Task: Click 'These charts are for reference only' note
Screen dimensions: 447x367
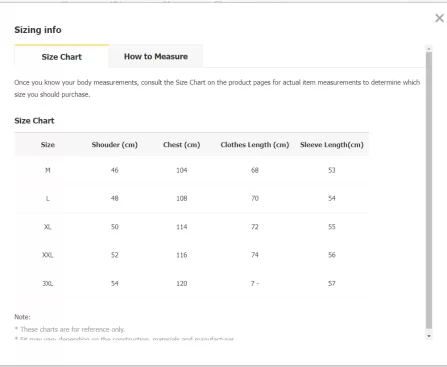Action: point(70,329)
